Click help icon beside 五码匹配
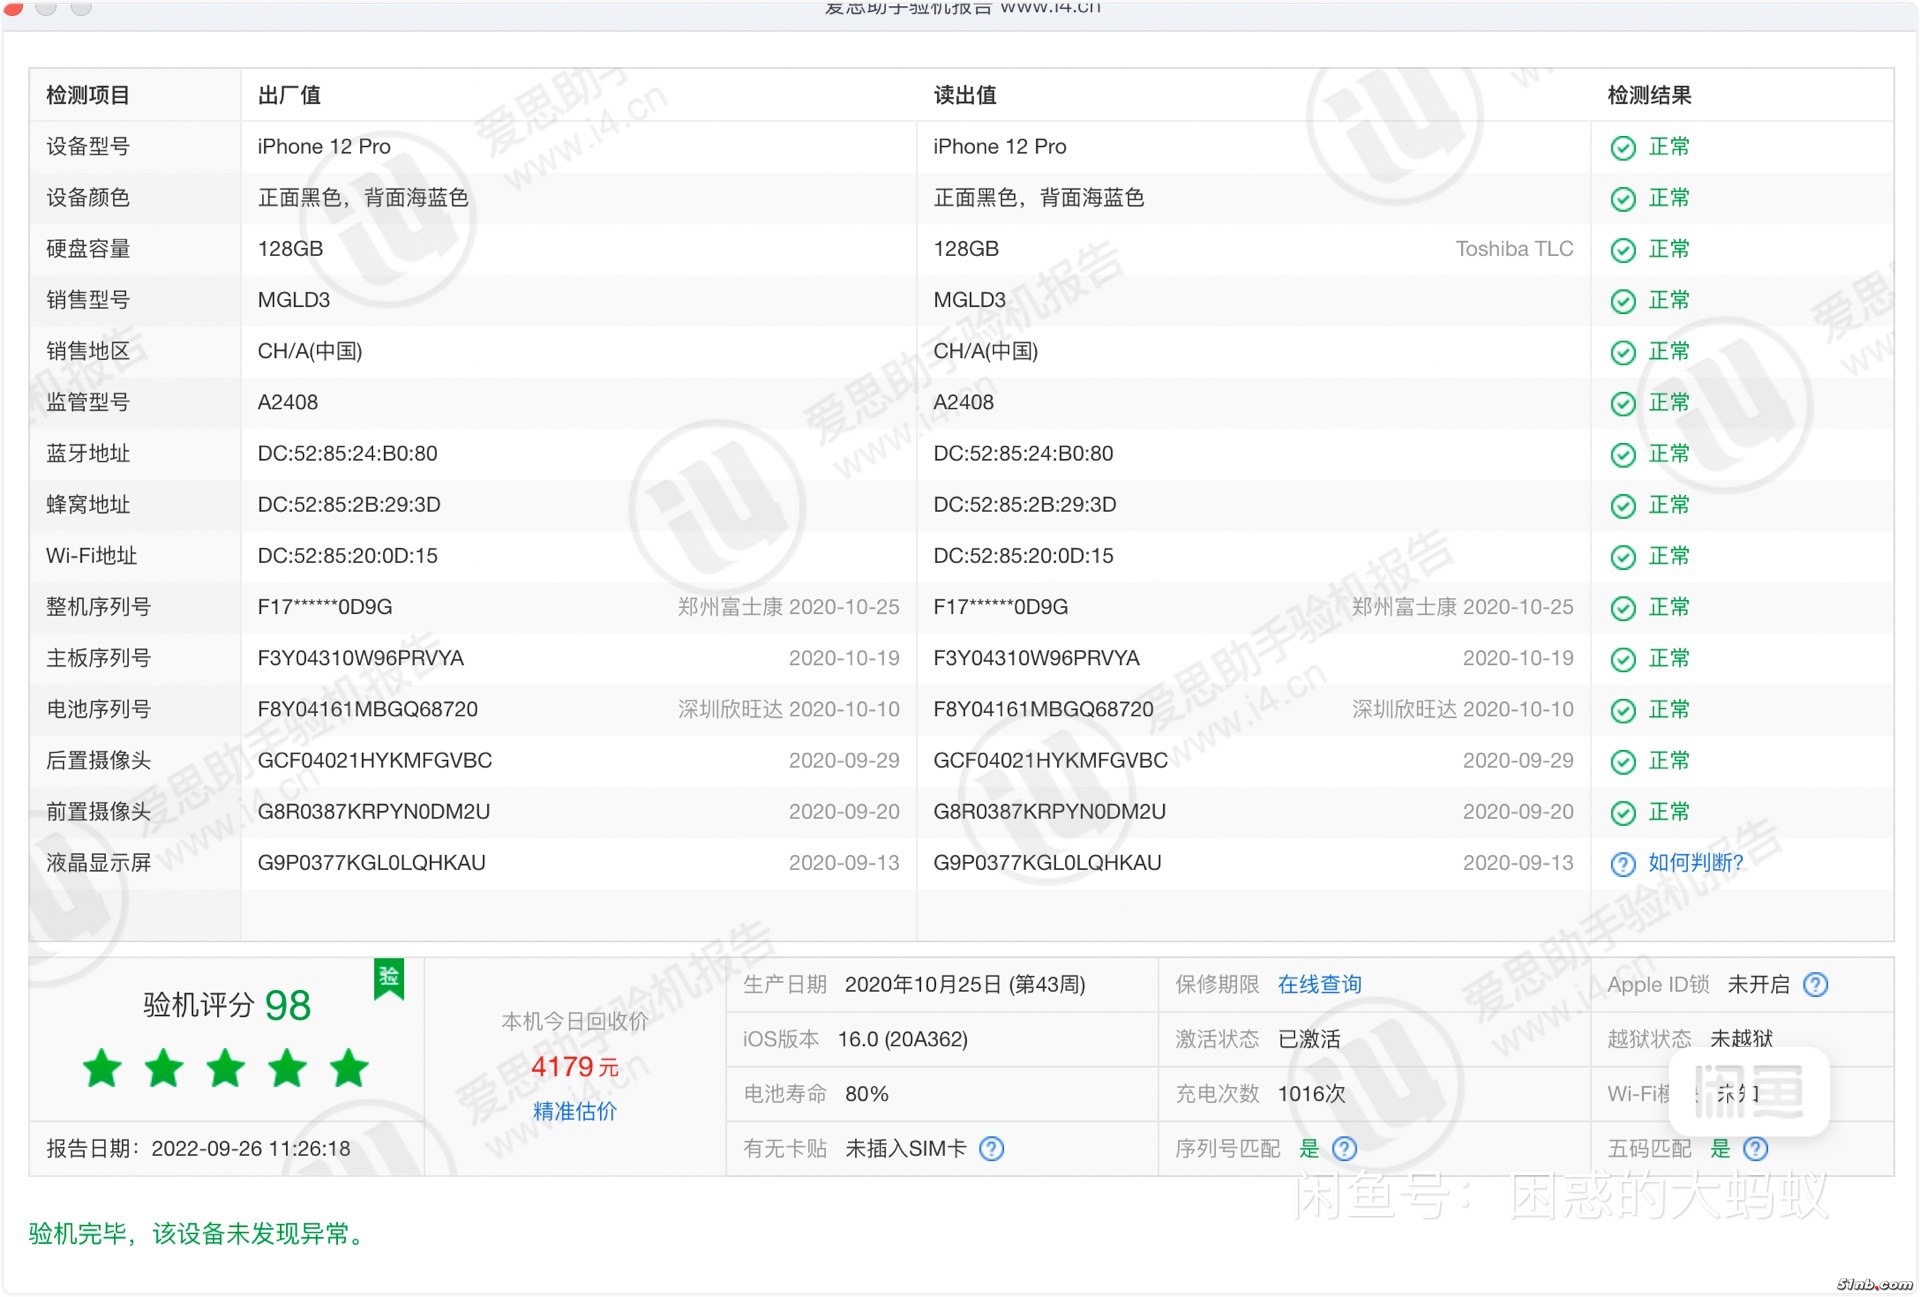Image resolution: width=1920 pixels, height=1297 pixels. 1755,1149
